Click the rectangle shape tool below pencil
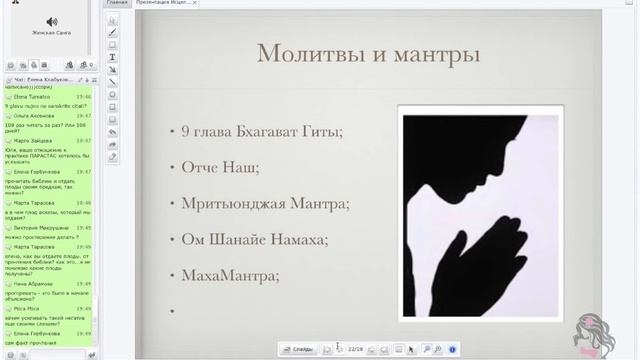 click(113, 45)
